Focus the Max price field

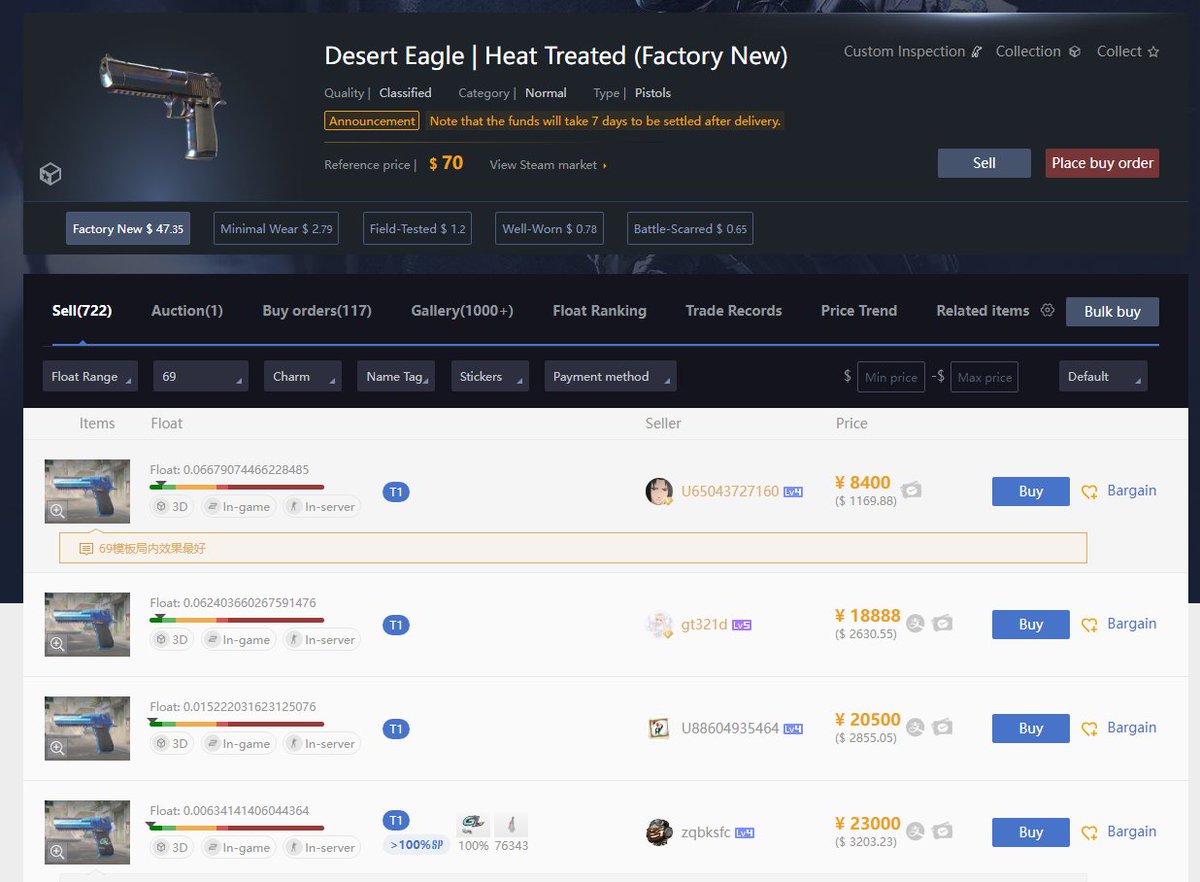pyautogui.click(x=984, y=377)
